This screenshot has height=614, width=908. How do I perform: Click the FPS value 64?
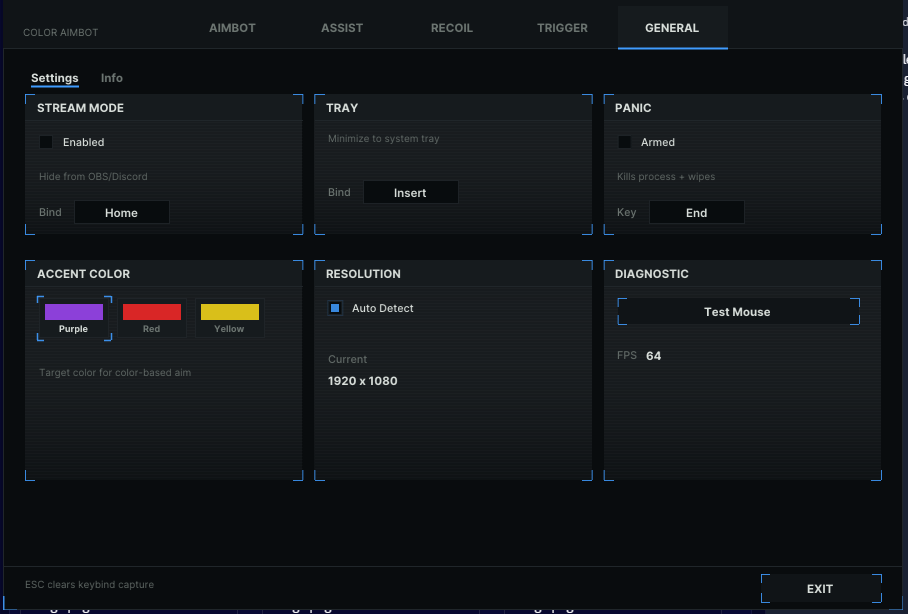coord(653,356)
